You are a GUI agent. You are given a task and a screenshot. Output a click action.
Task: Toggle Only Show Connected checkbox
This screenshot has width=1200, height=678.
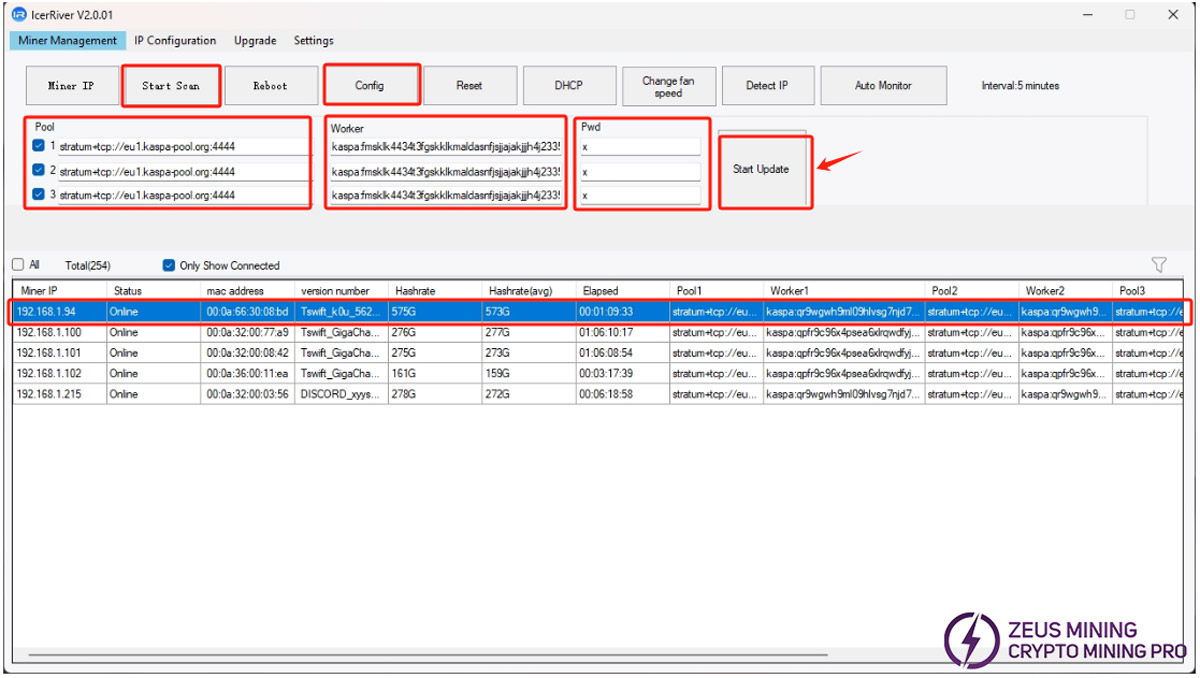(x=169, y=266)
